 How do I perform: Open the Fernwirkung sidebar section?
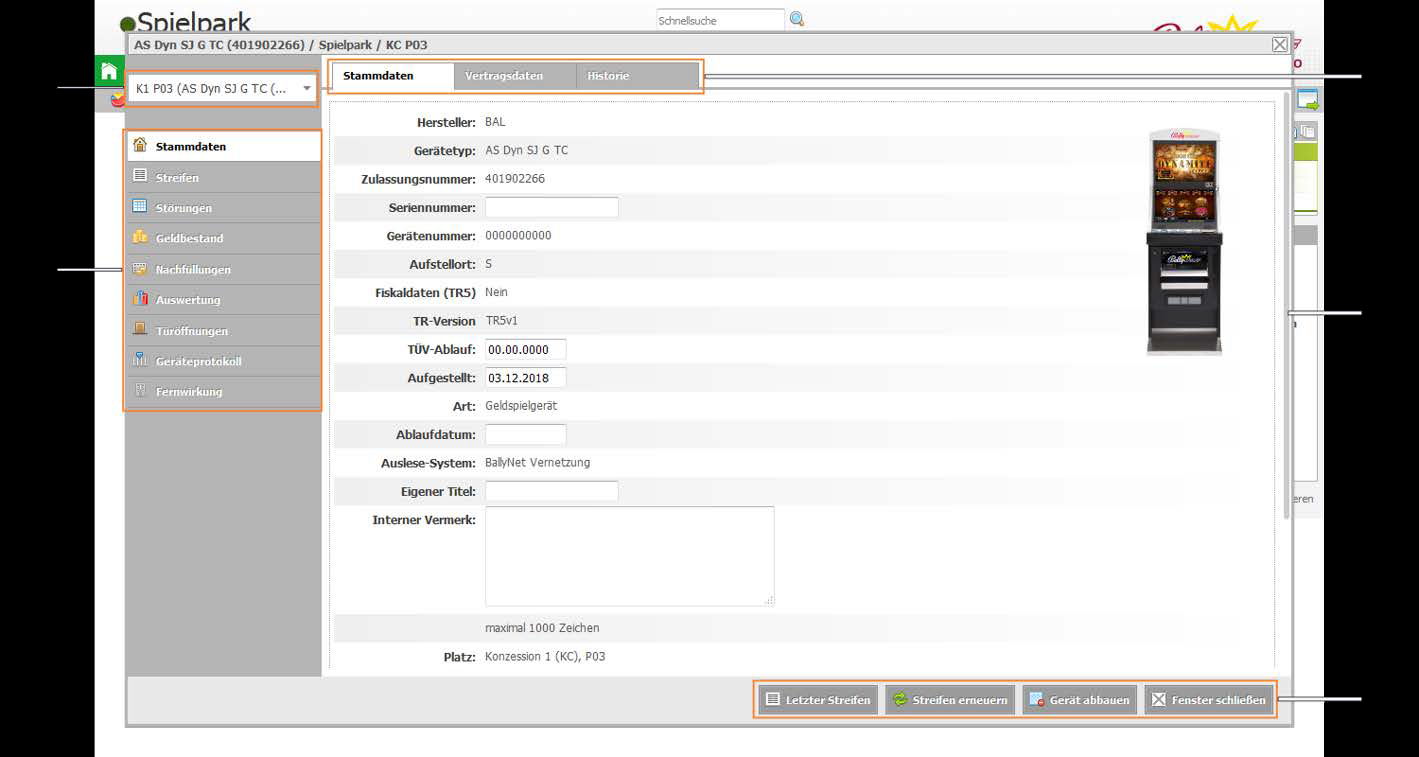click(x=223, y=392)
